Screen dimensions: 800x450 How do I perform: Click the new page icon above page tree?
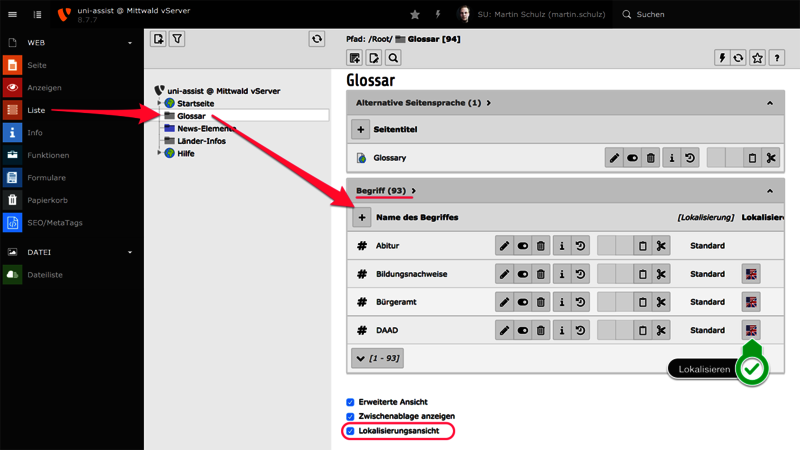point(158,39)
